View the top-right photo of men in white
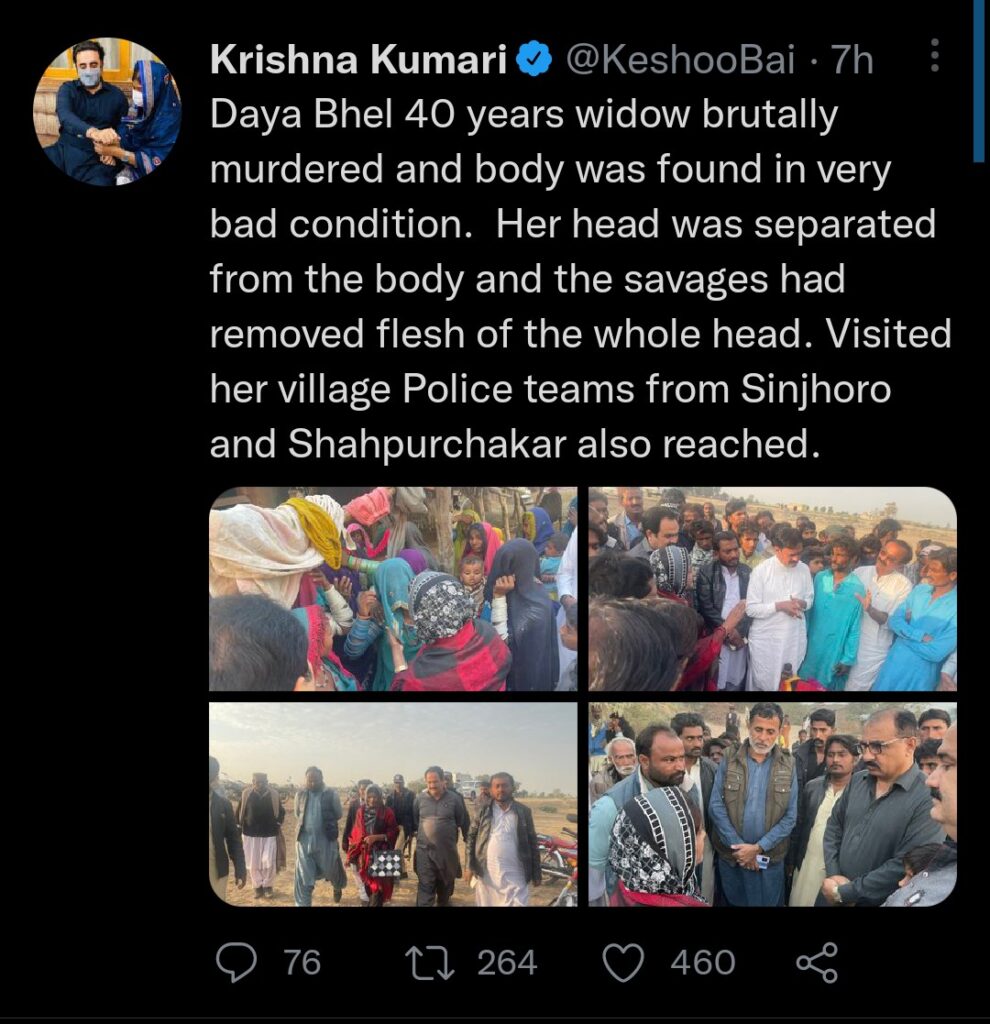The image size is (990, 1024). [x=773, y=588]
